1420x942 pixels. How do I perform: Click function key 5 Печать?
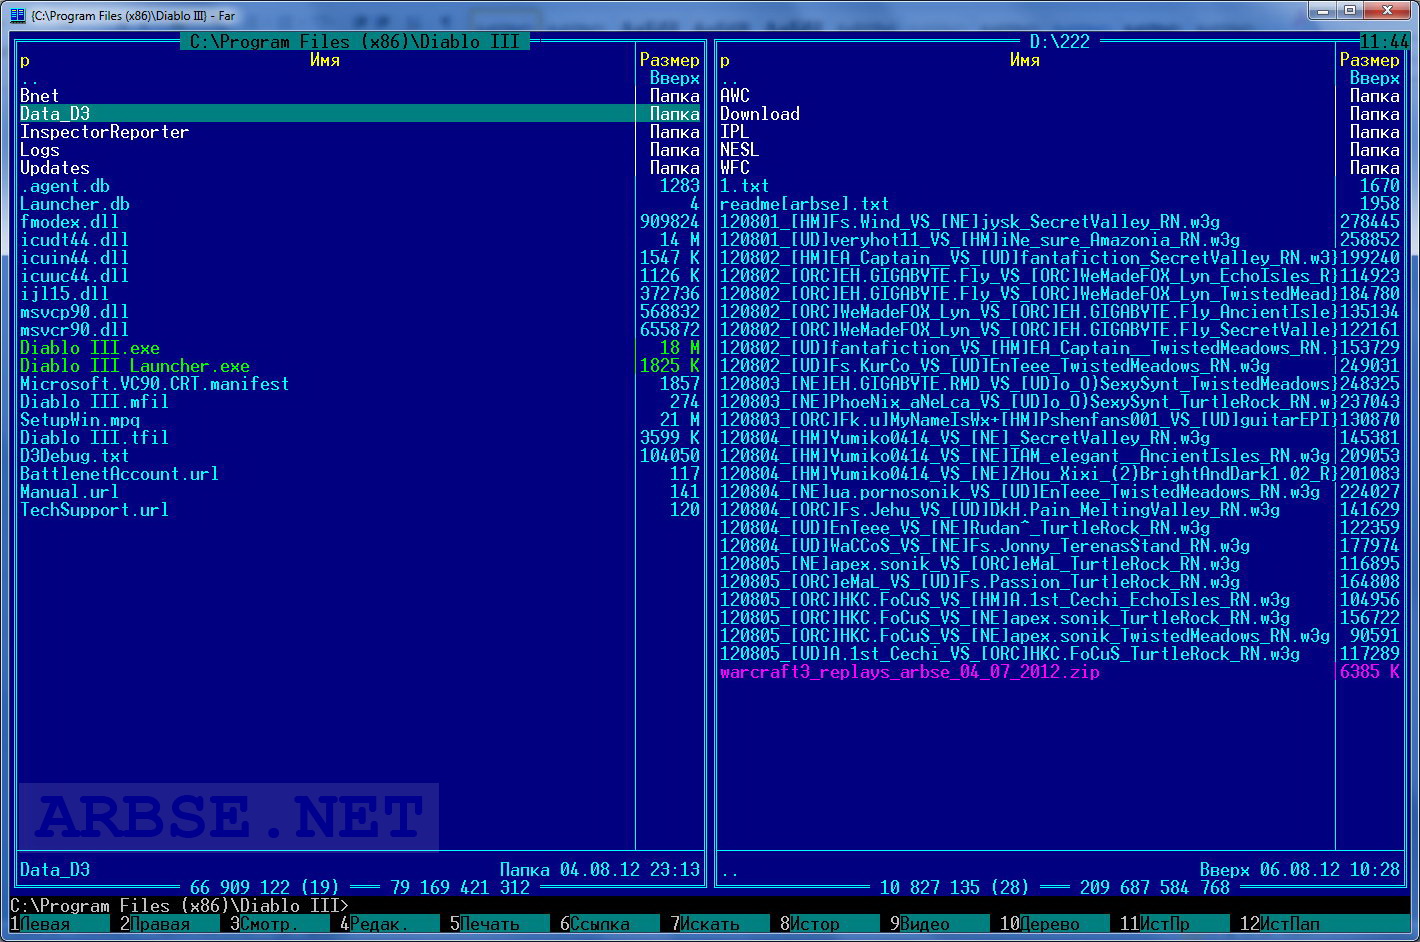point(499,924)
